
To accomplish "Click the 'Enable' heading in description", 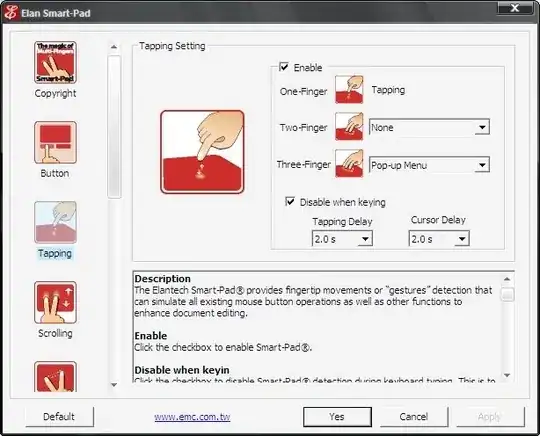I will click(150, 336).
